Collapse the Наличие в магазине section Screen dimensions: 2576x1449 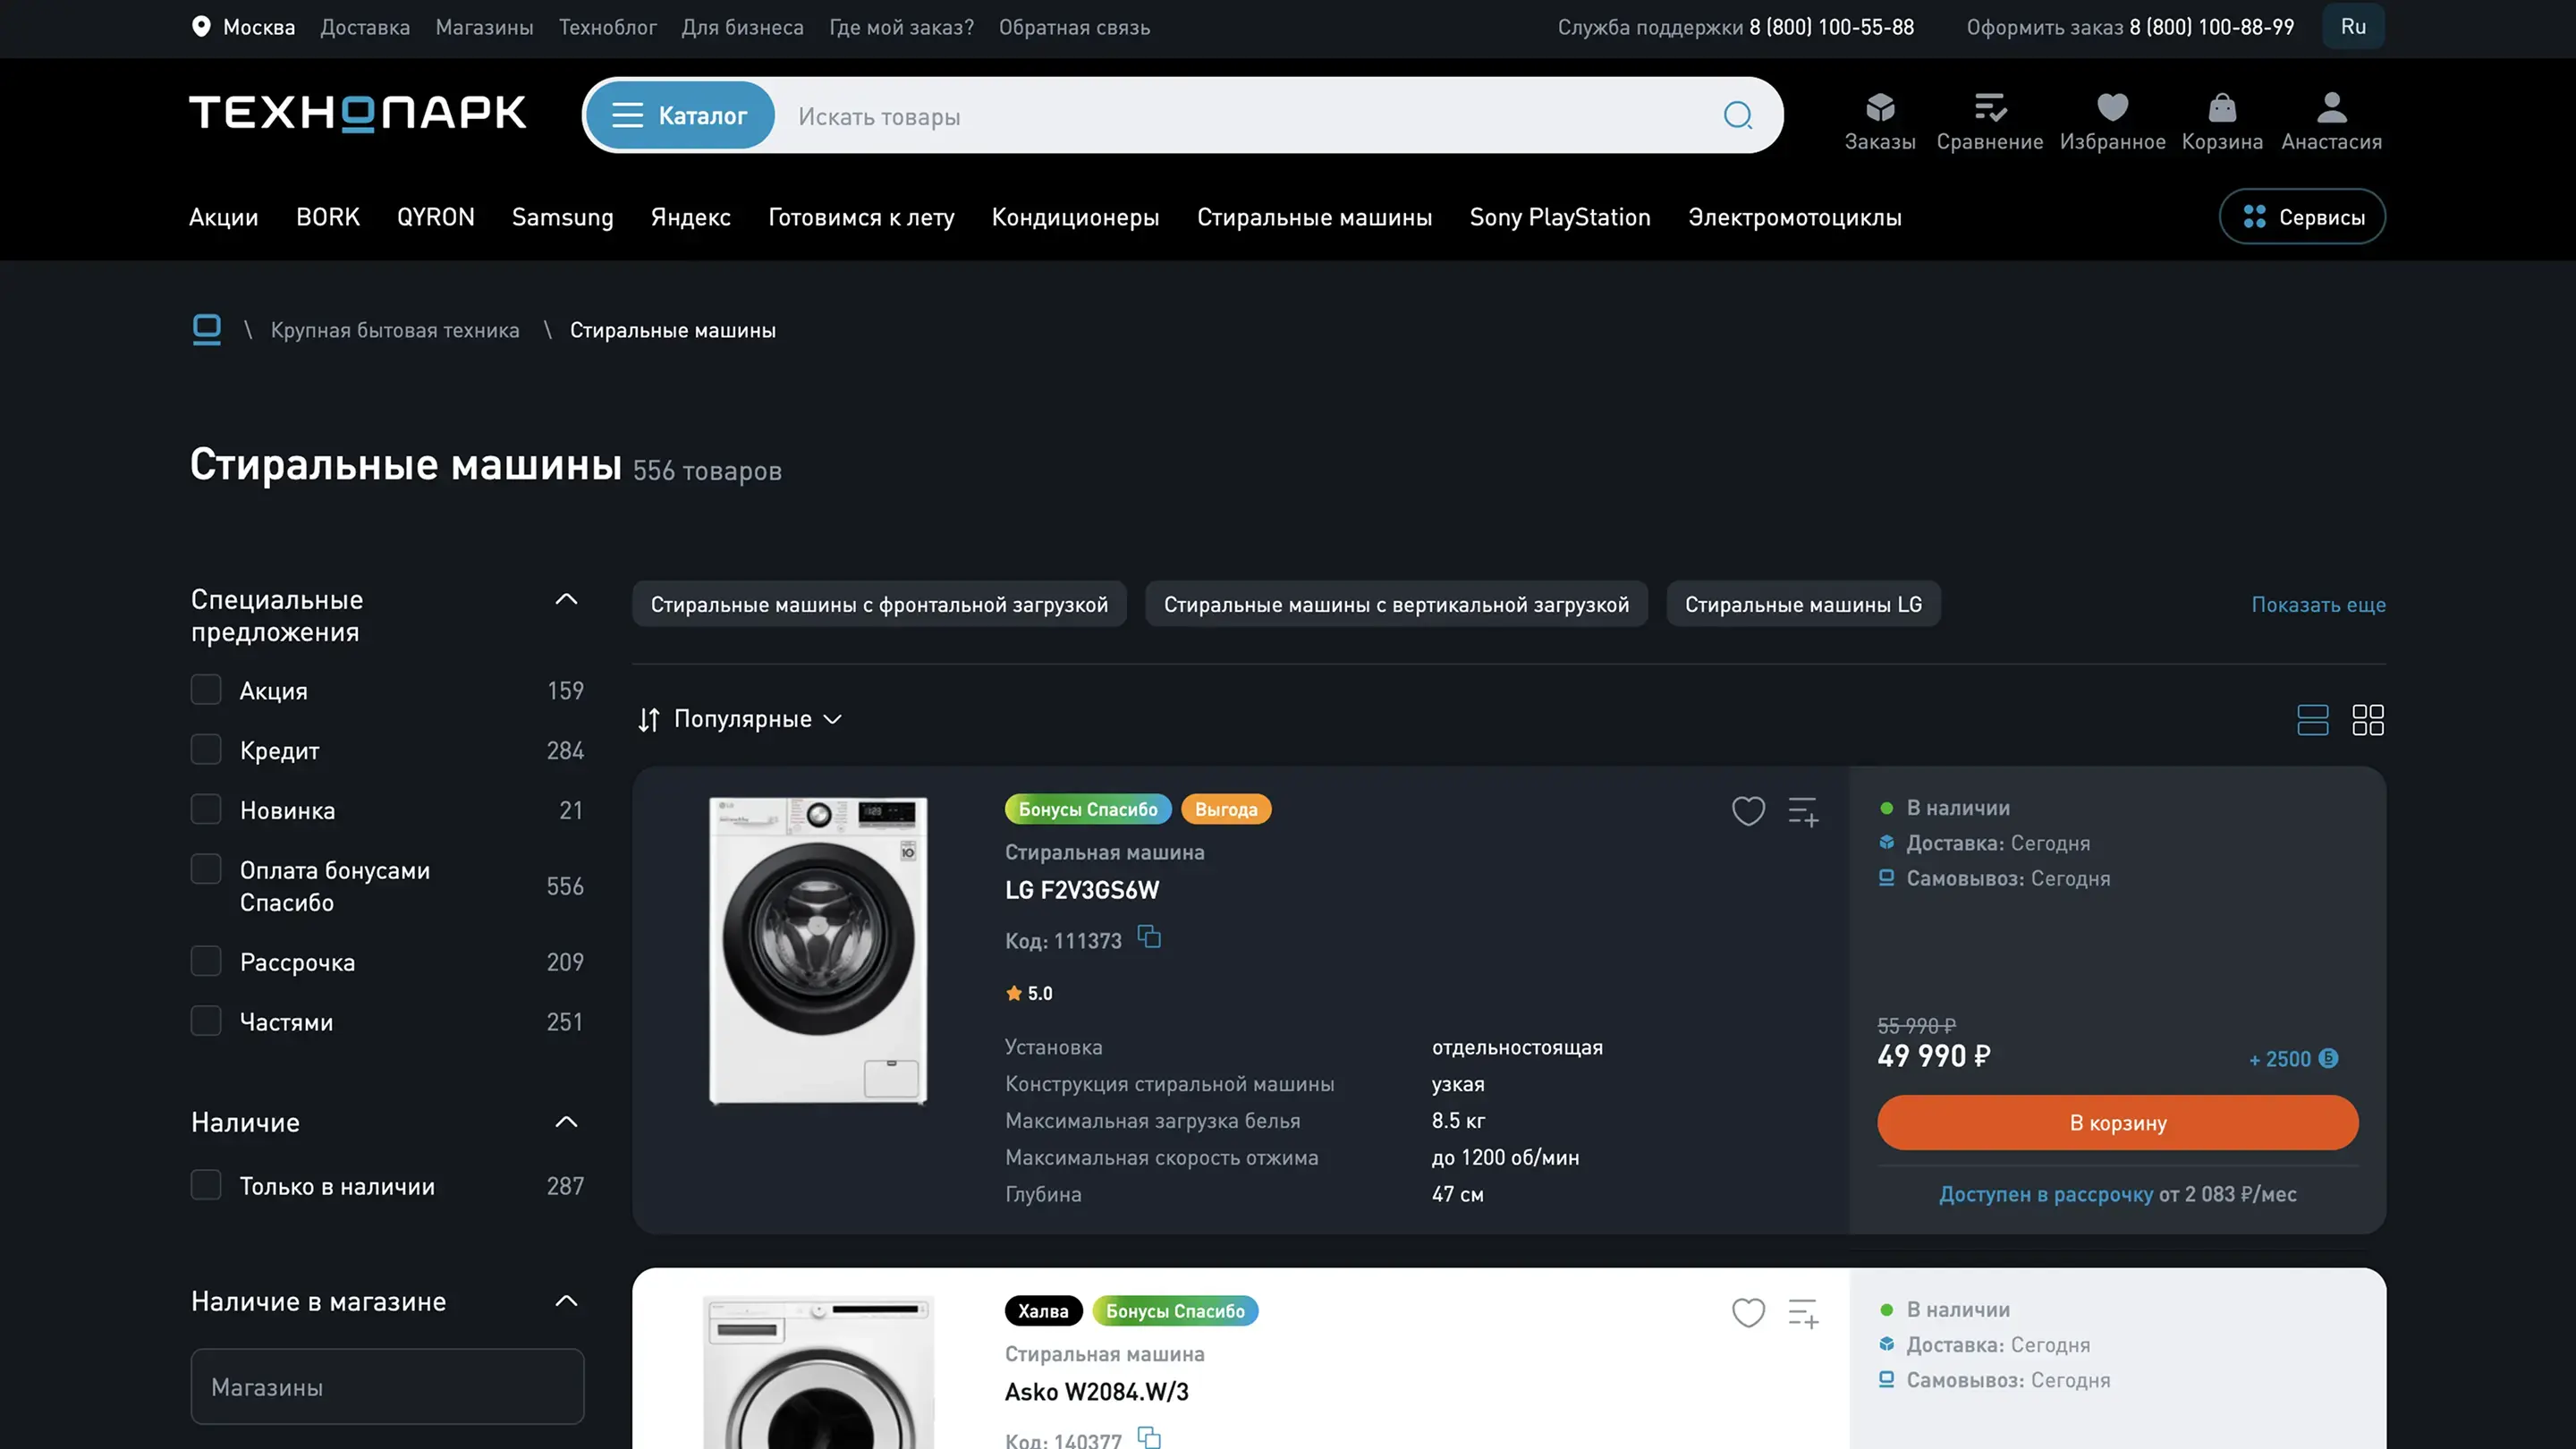click(x=566, y=1301)
